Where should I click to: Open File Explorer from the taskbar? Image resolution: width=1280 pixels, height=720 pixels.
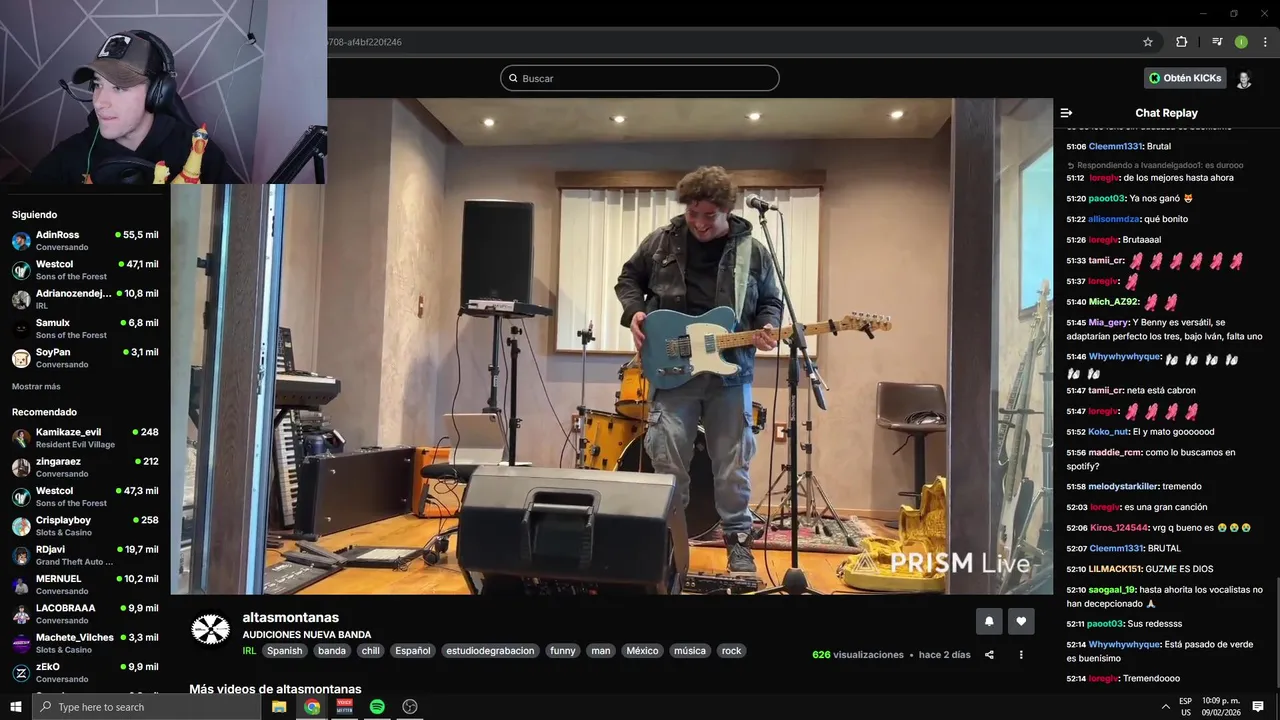tap(279, 707)
